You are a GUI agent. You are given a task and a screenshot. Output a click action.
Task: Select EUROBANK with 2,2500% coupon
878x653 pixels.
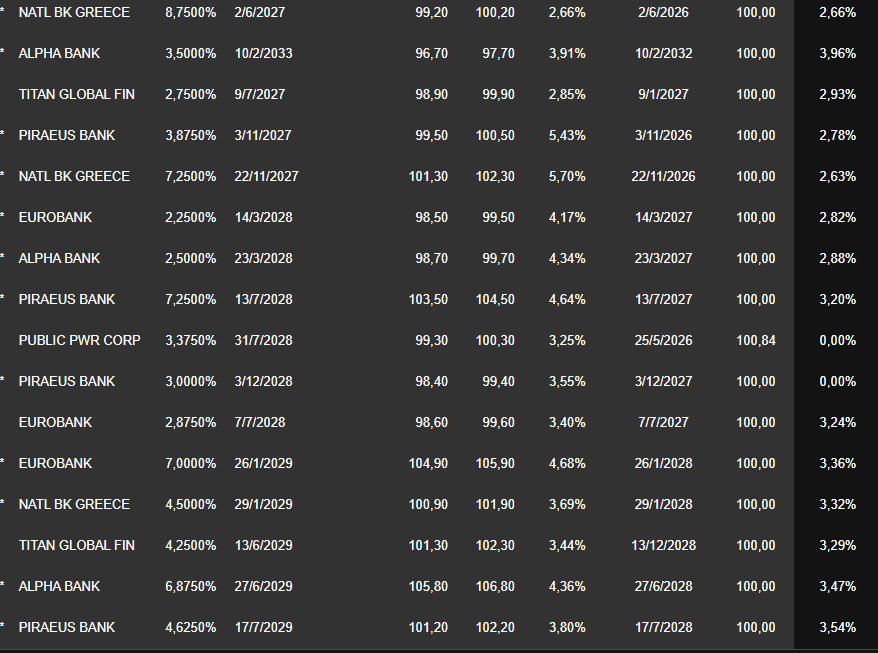pyautogui.click(x=55, y=217)
